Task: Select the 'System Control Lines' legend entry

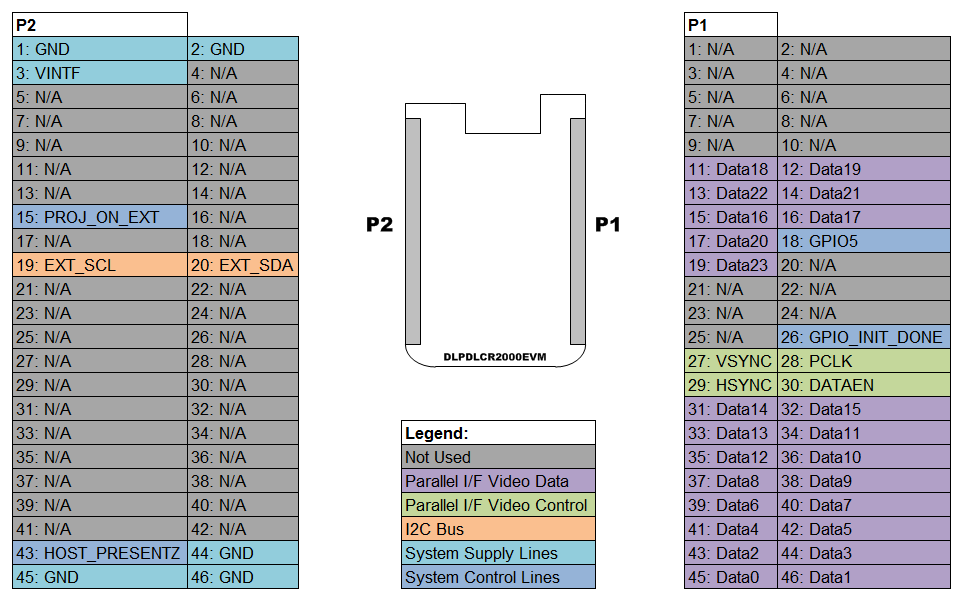Action: [498, 577]
